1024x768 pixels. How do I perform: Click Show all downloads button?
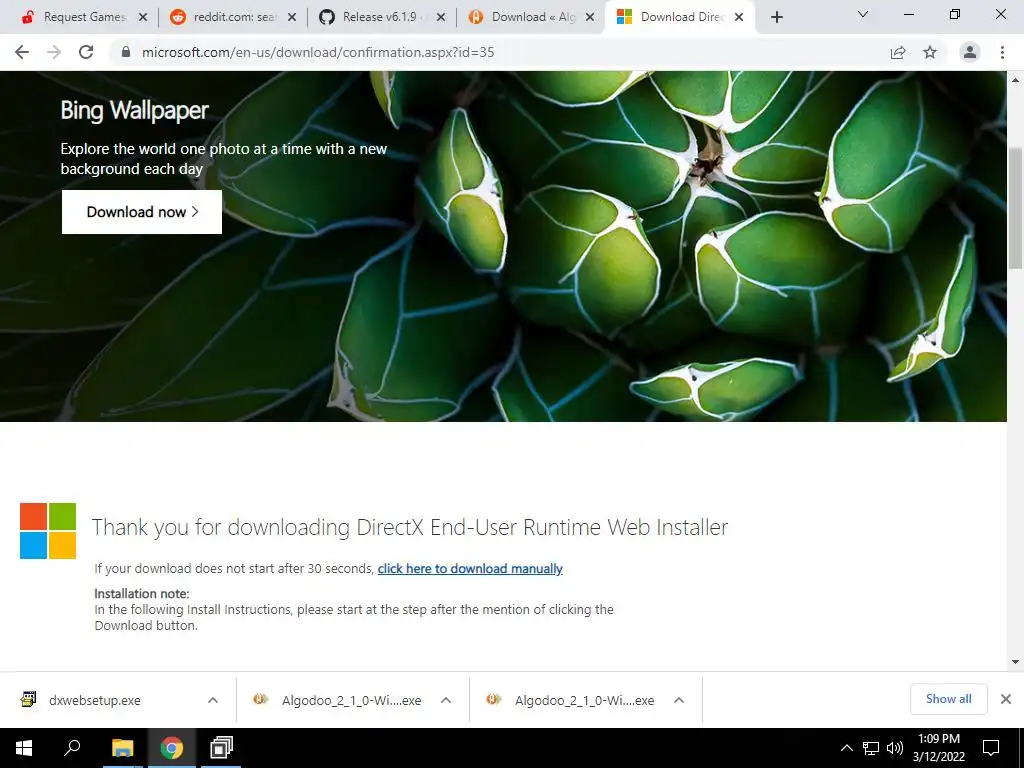(x=948, y=699)
